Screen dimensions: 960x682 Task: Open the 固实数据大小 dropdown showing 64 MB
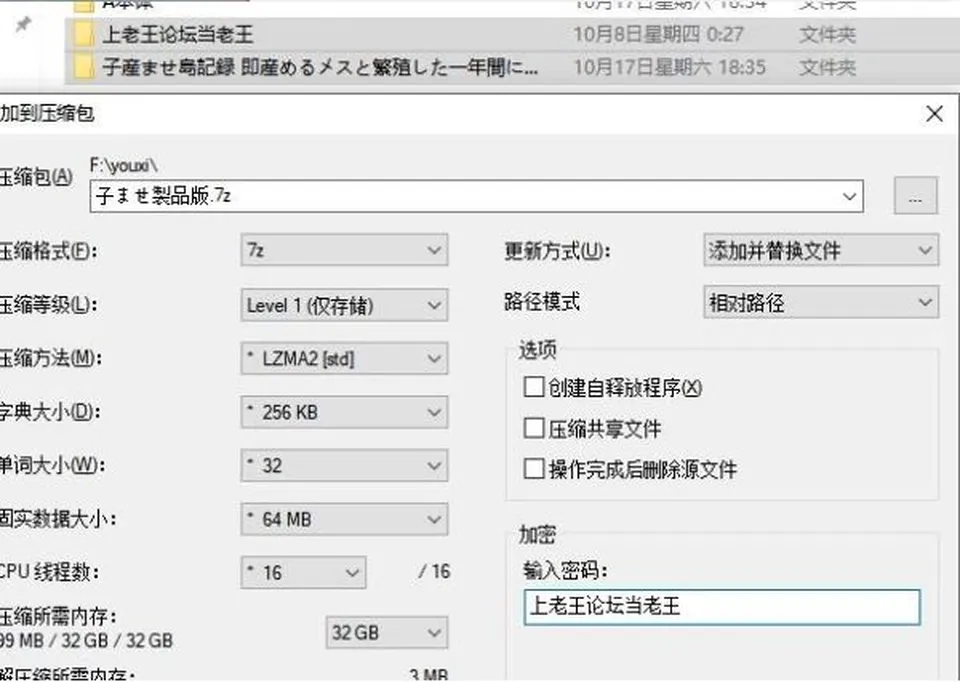pyautogui.click(x=344, y=519)
